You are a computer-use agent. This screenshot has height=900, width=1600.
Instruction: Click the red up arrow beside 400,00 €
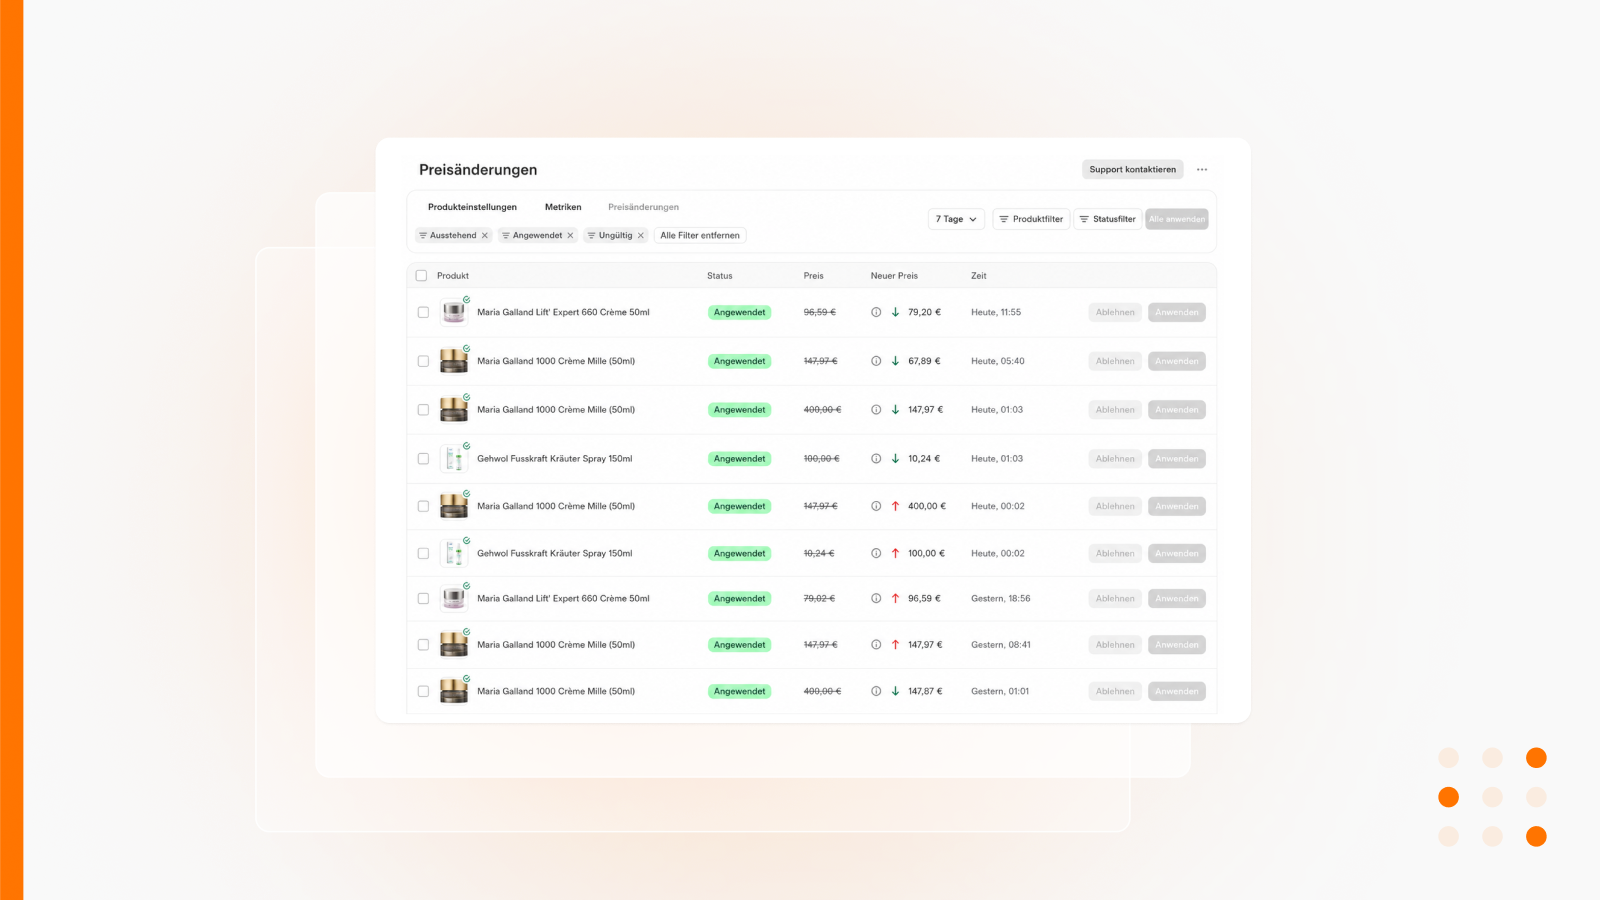click(x=895, y=506)
